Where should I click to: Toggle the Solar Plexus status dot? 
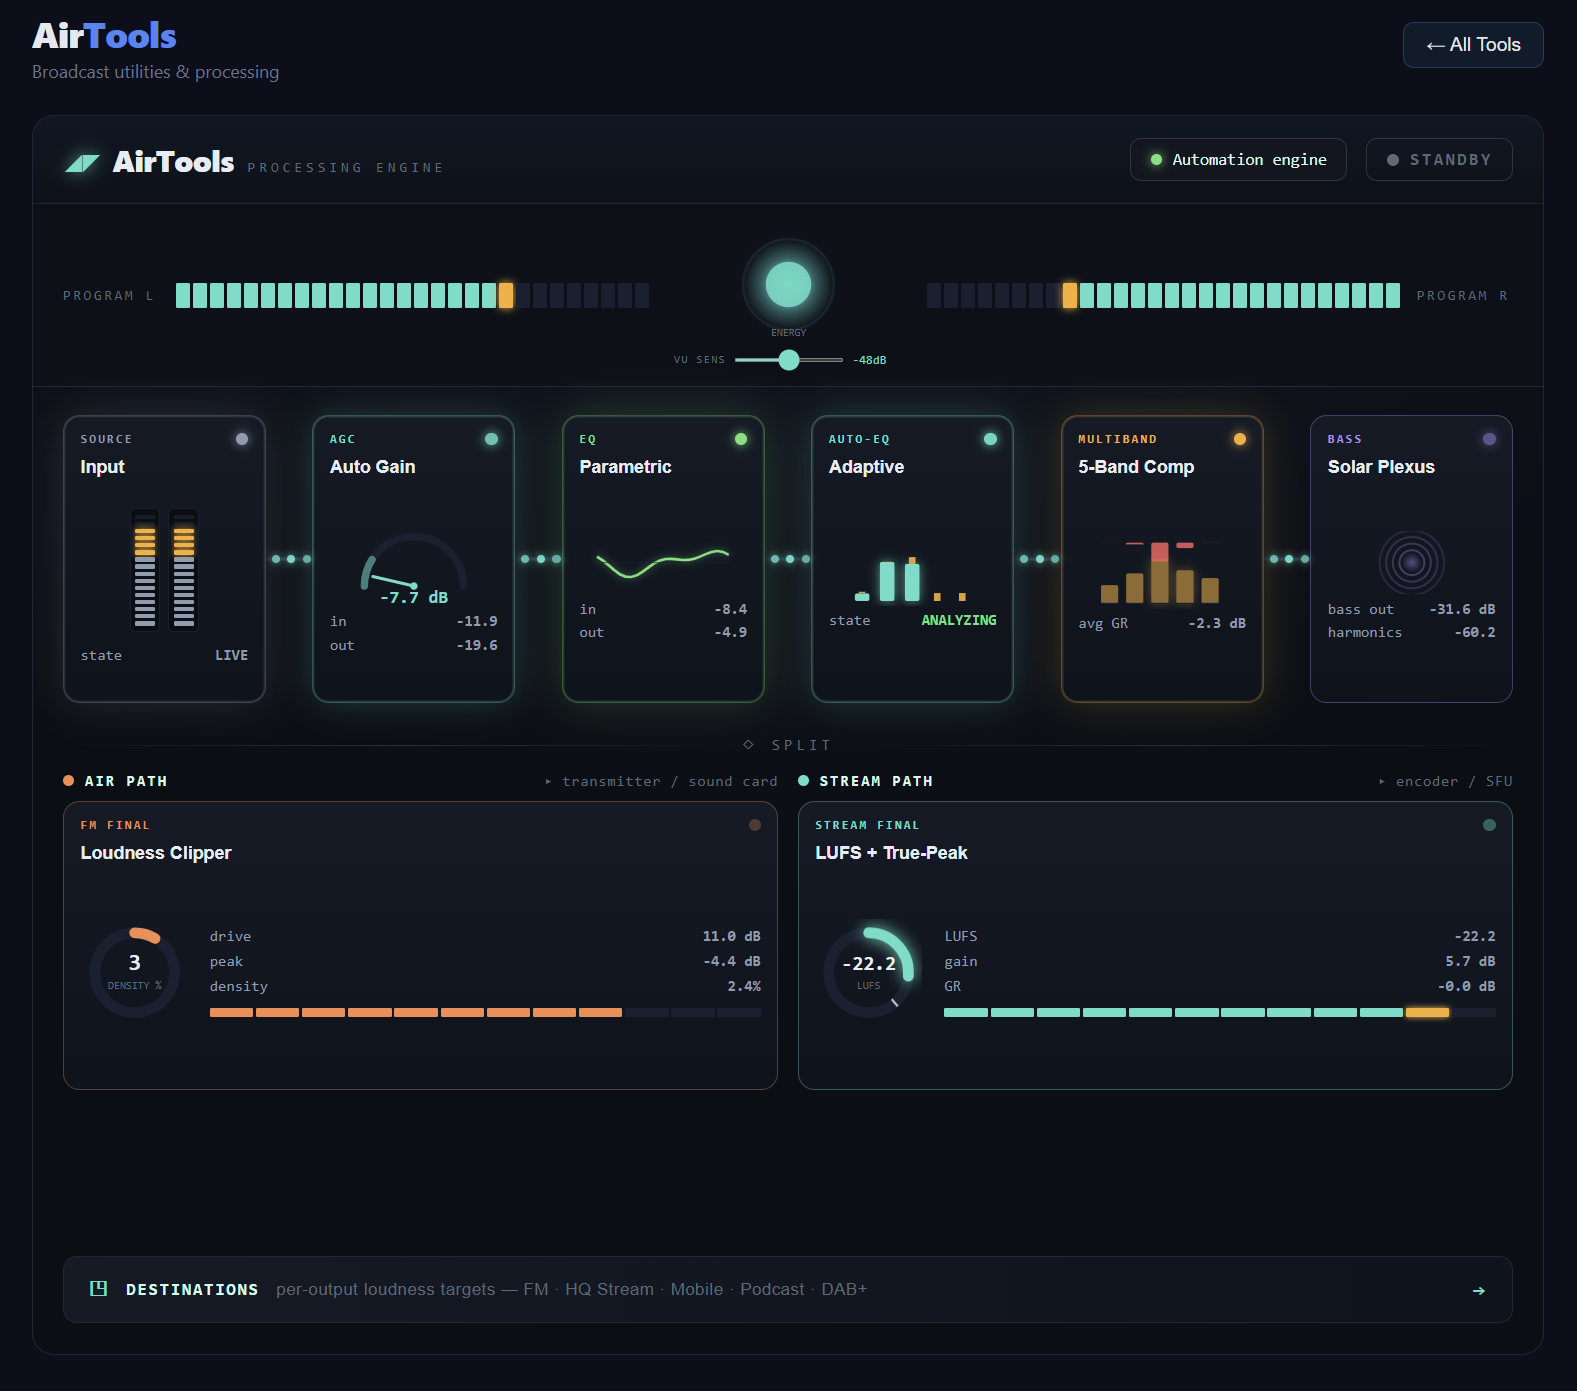coord(1489,439)
